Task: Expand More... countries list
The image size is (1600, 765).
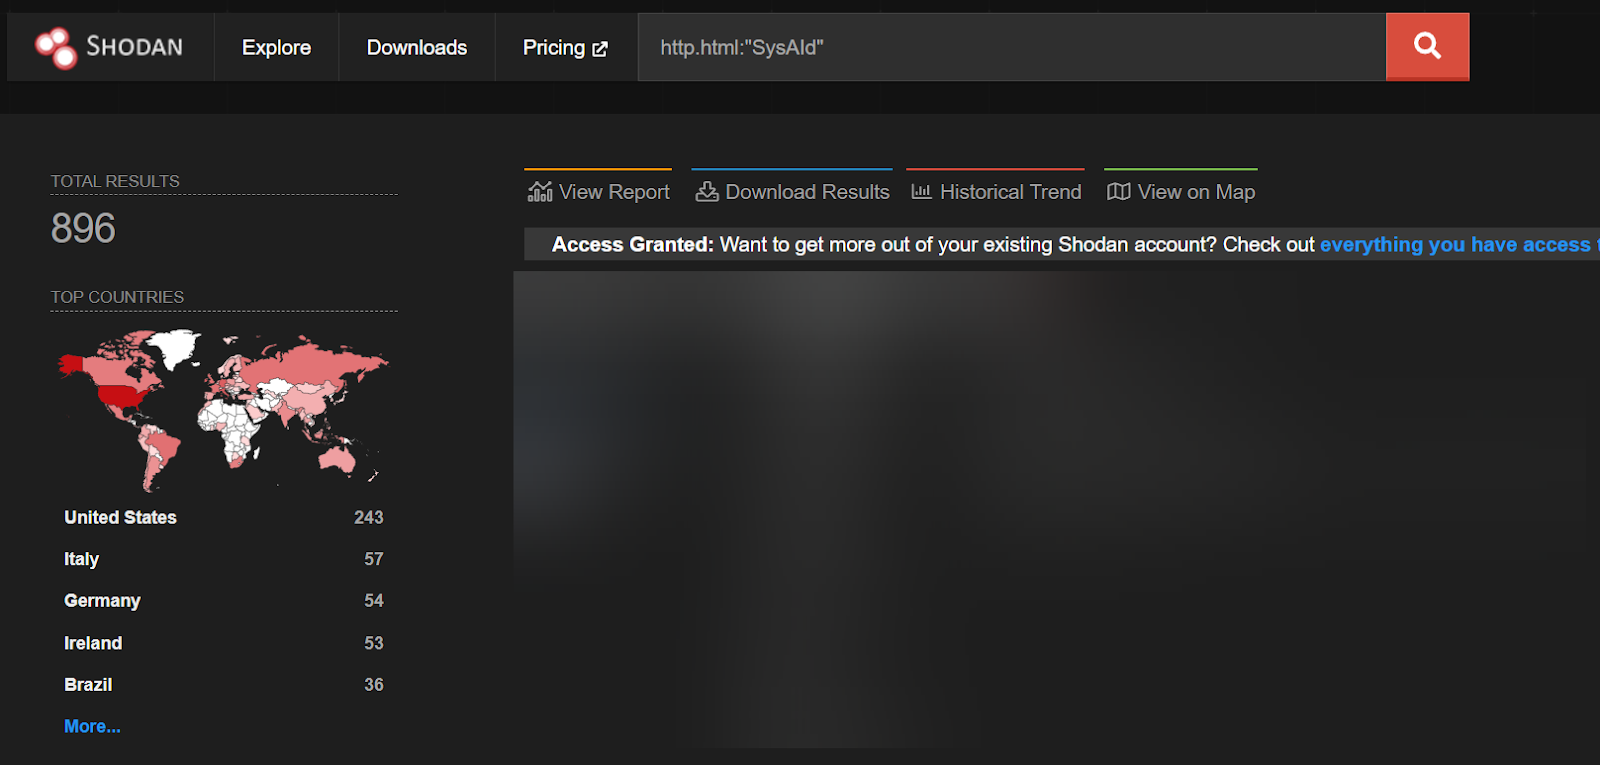Action: (92, 727)
